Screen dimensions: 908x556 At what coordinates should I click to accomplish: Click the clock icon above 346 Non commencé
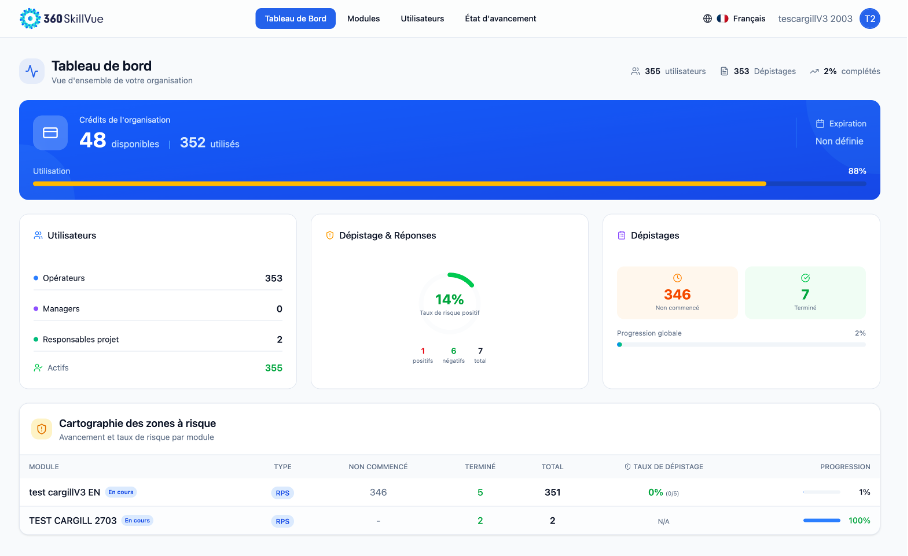pos(677,278)
